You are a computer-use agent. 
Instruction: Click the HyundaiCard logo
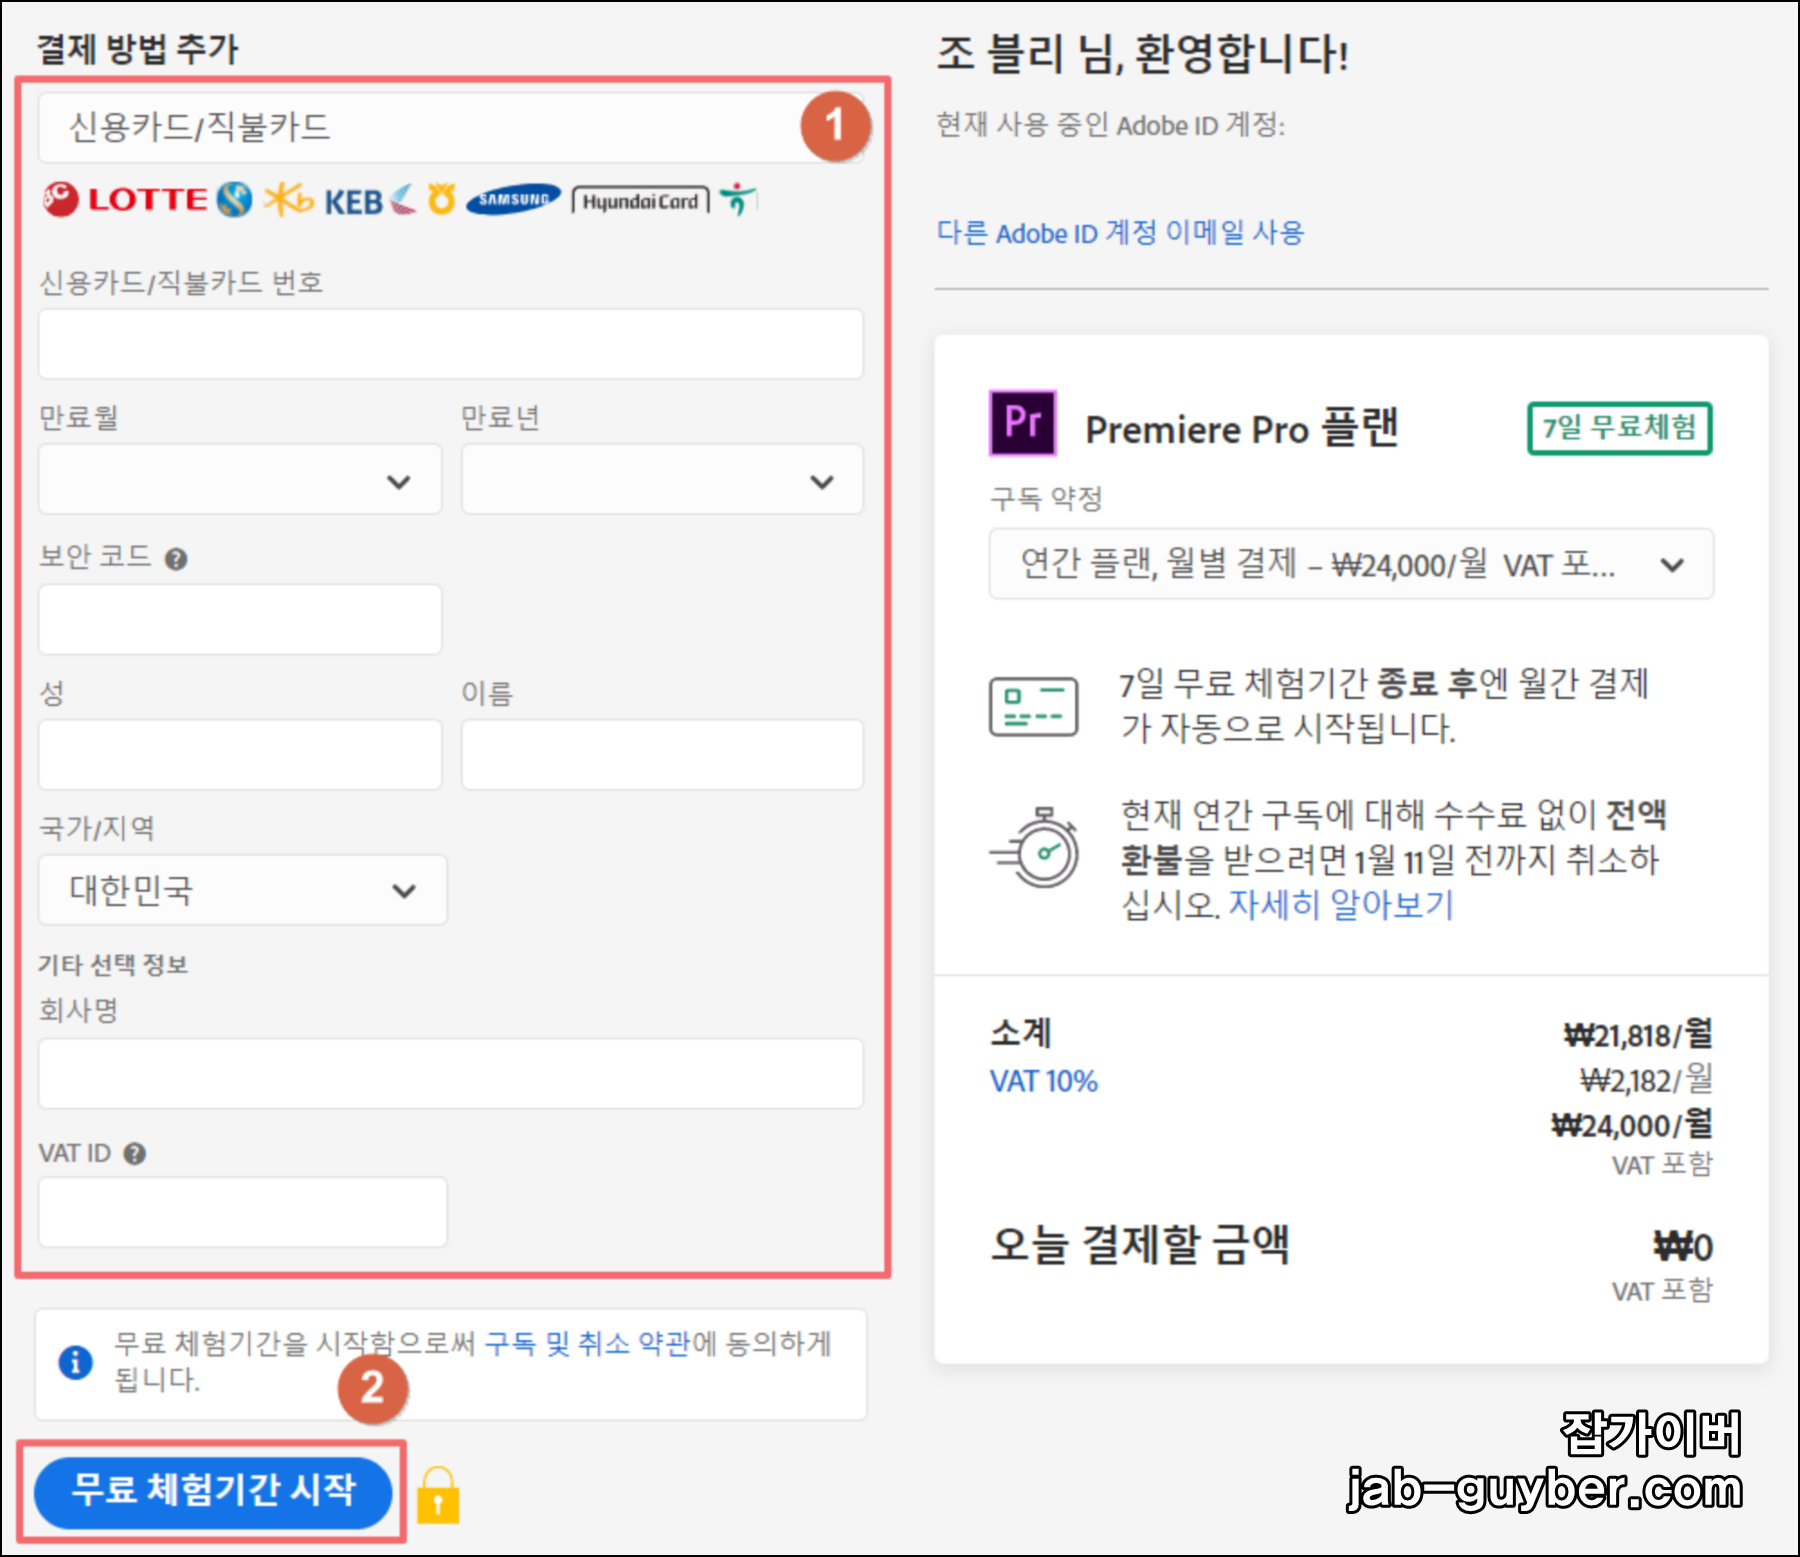pos(641,201)
